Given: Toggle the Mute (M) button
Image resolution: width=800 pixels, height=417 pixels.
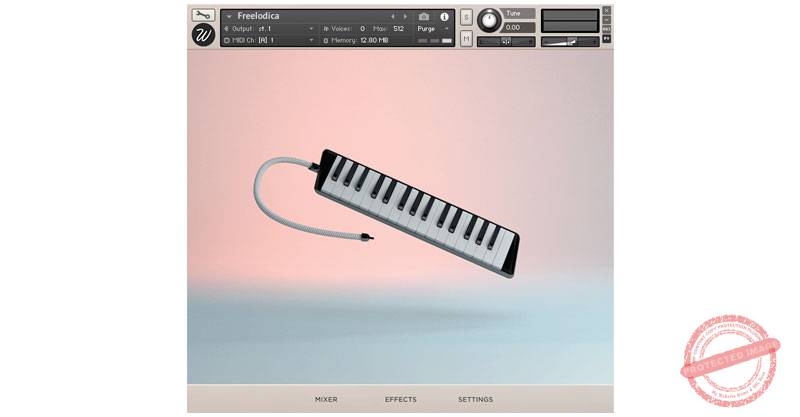Looking at the screenshot, I should pos(466,40).
